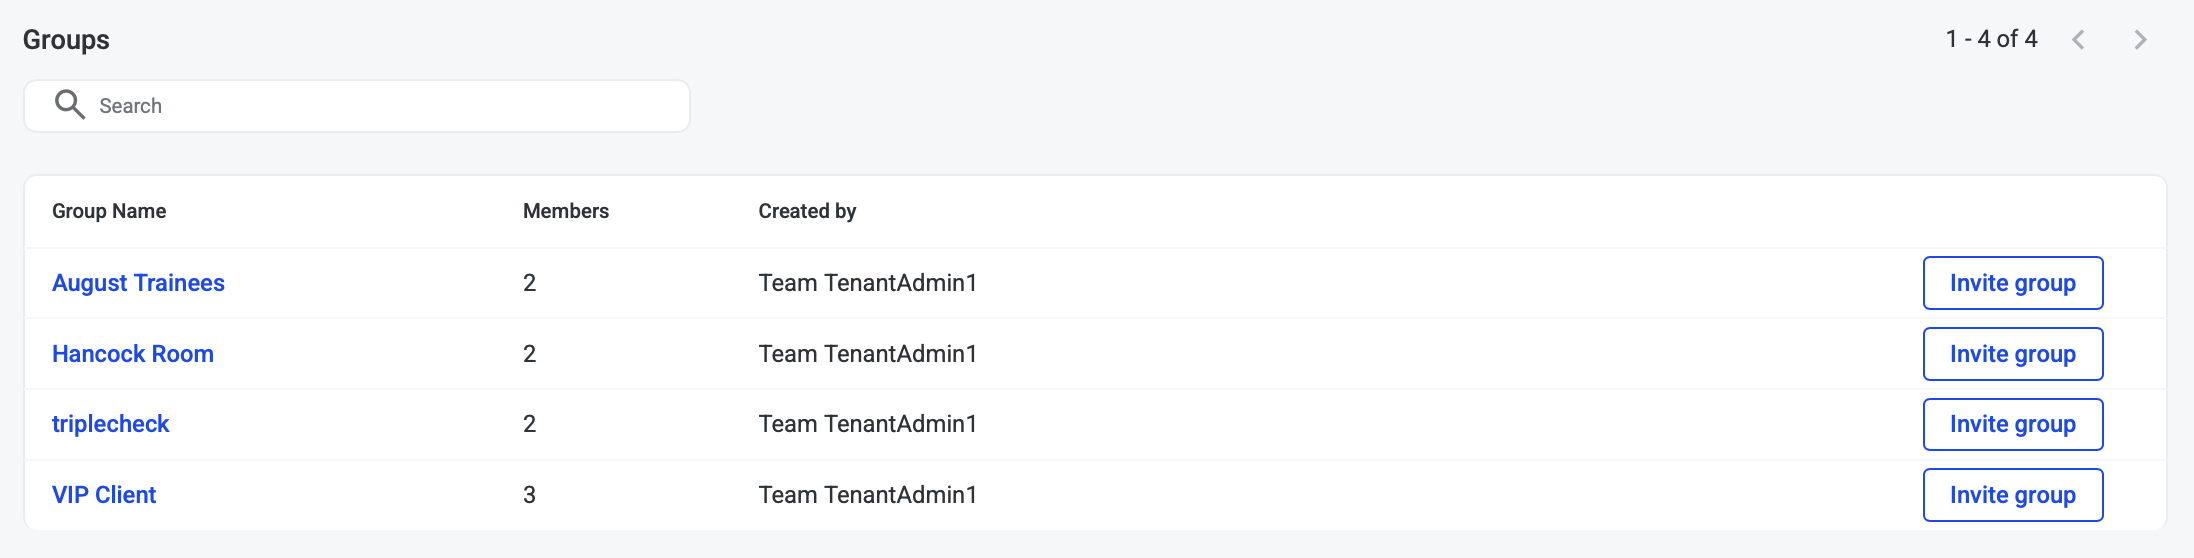Open the August Trainees group
Viewport: 2194px width, 558px height.
click(138, 283)
